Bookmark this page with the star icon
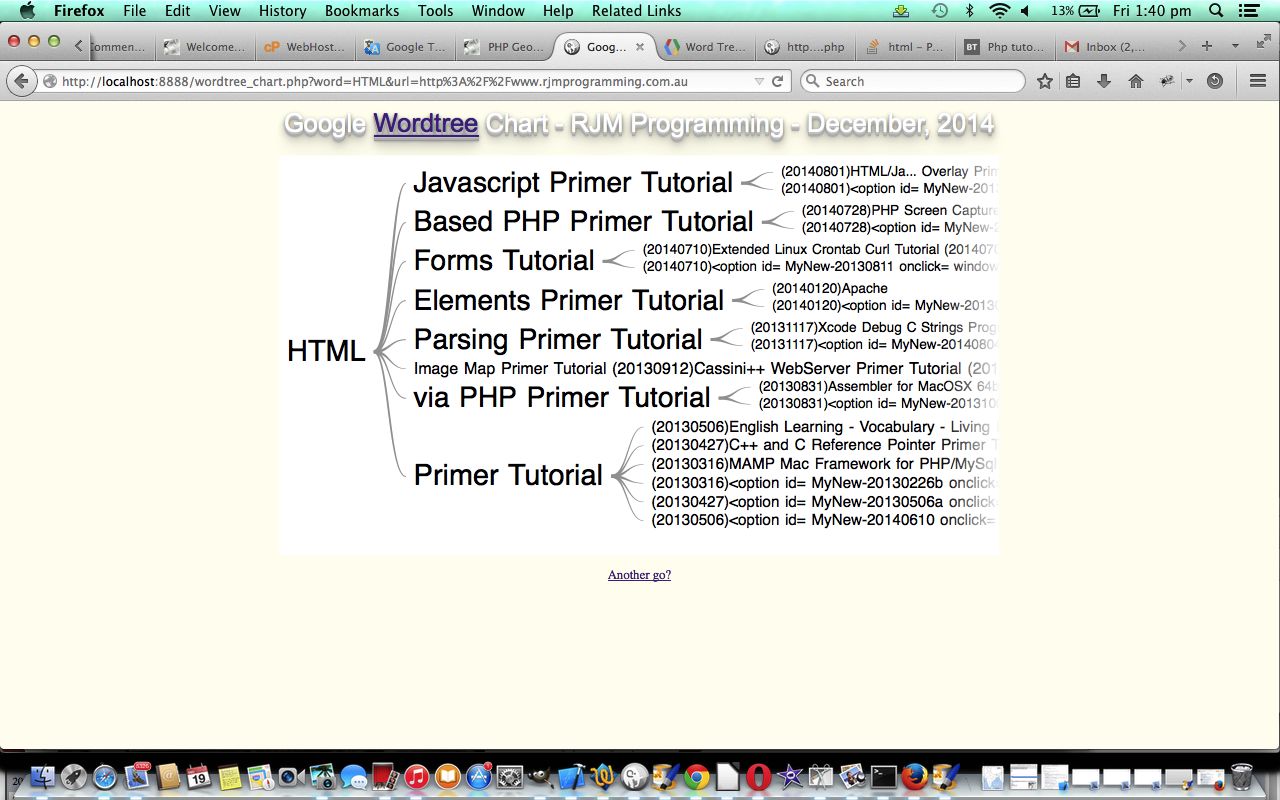 point(1044,81)
